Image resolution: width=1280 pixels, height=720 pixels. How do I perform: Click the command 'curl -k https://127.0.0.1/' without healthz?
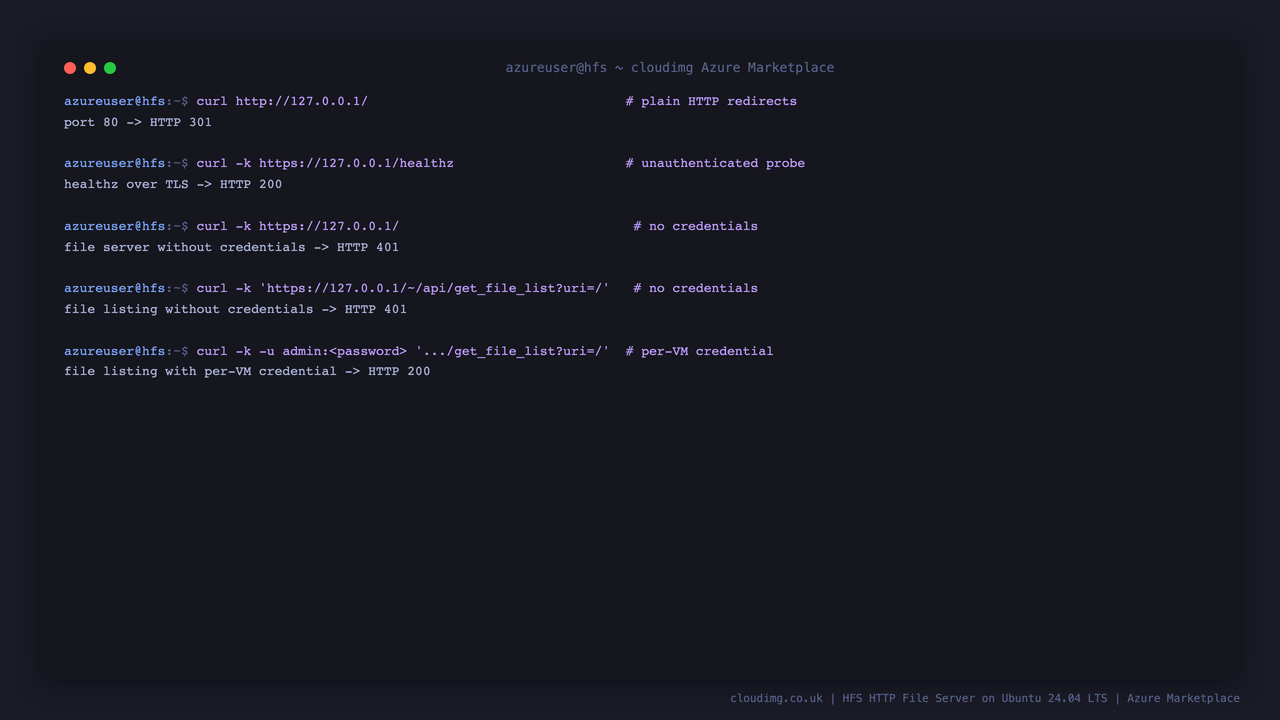(x=298, y=226)
